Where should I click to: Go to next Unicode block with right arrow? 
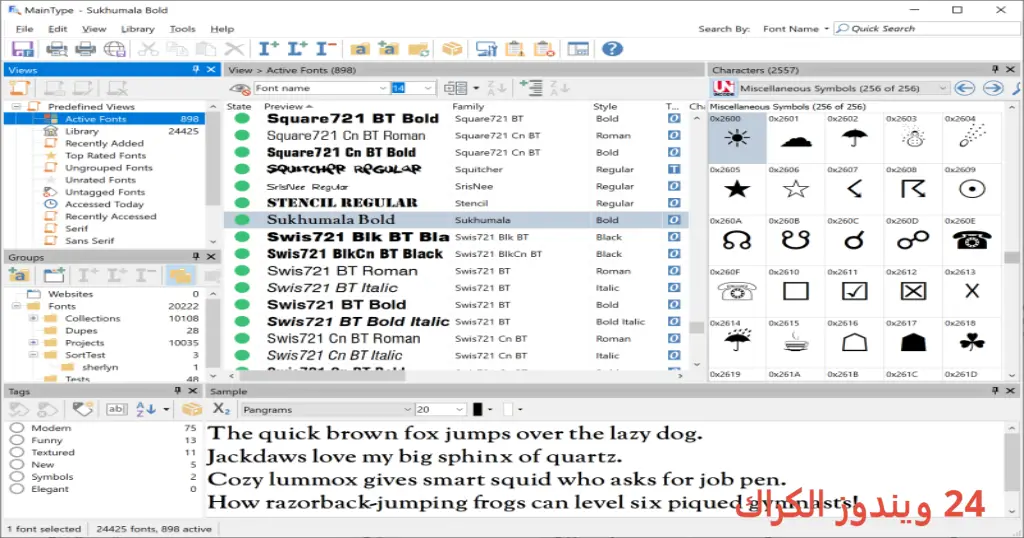pos(993,88)
